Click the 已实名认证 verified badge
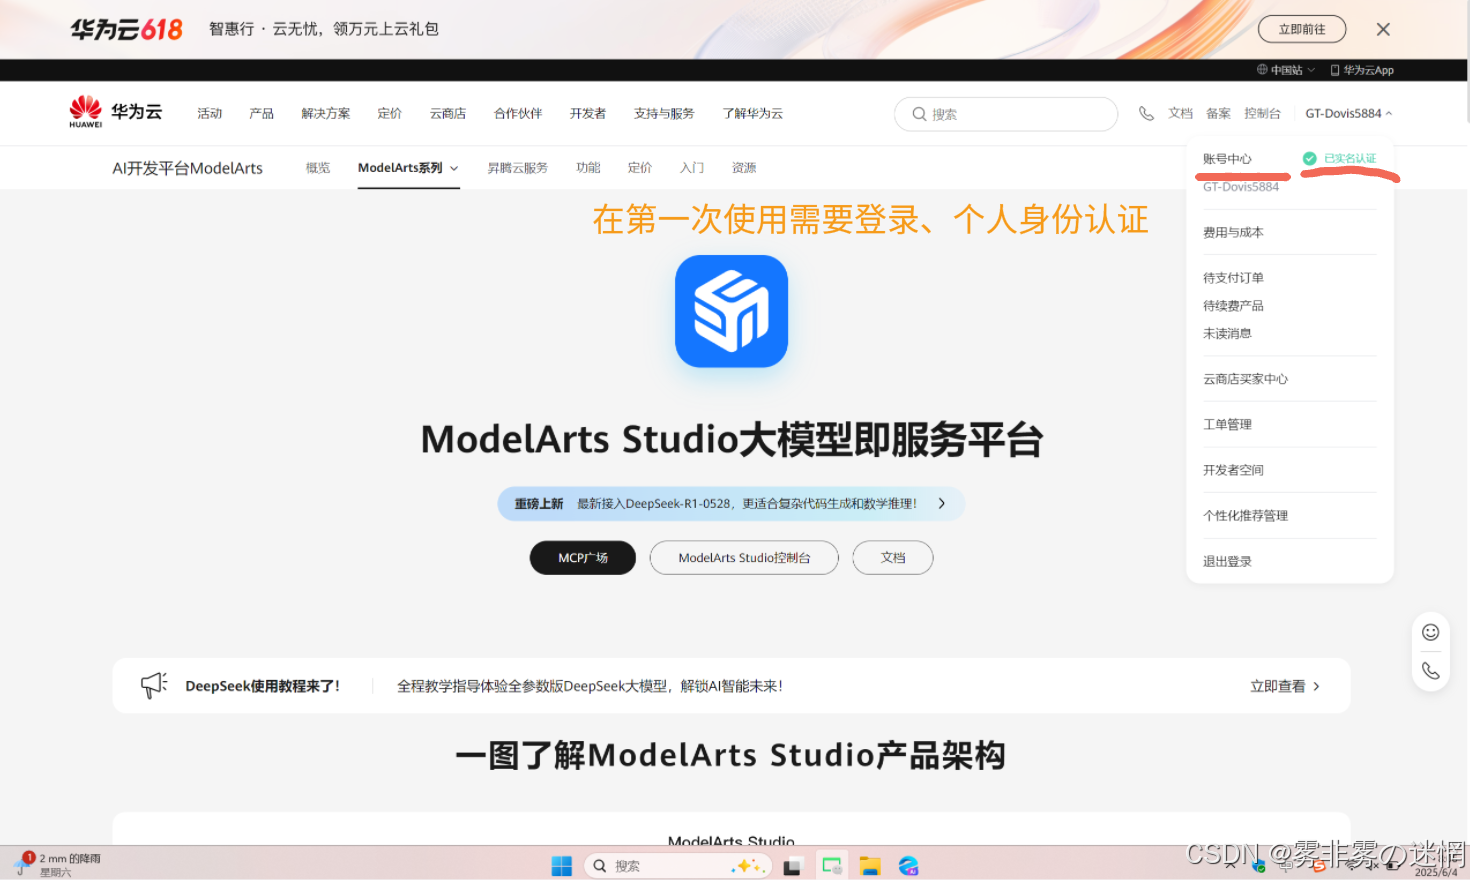Screen dimensions: 1470x880 (1340, 158)
